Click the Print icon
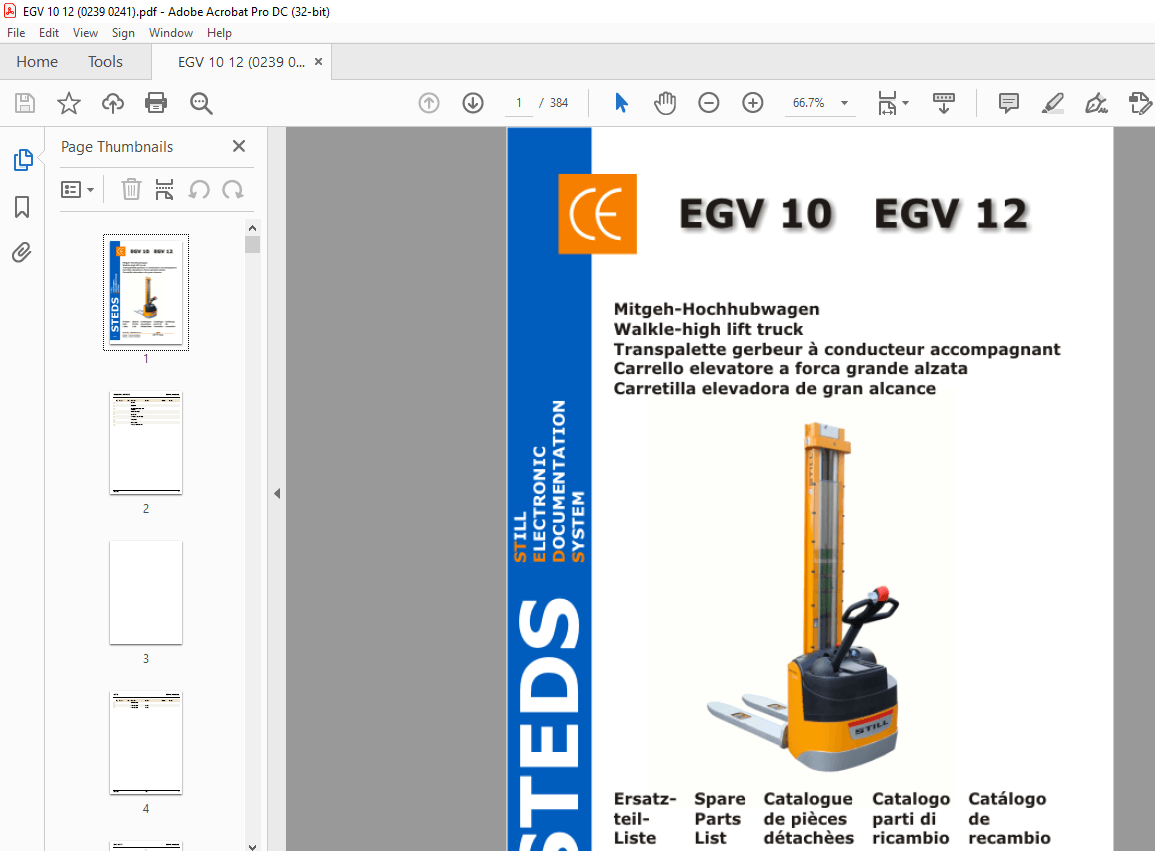The height and width of the screenshot is (851, 1155). (x=156, y=103)
